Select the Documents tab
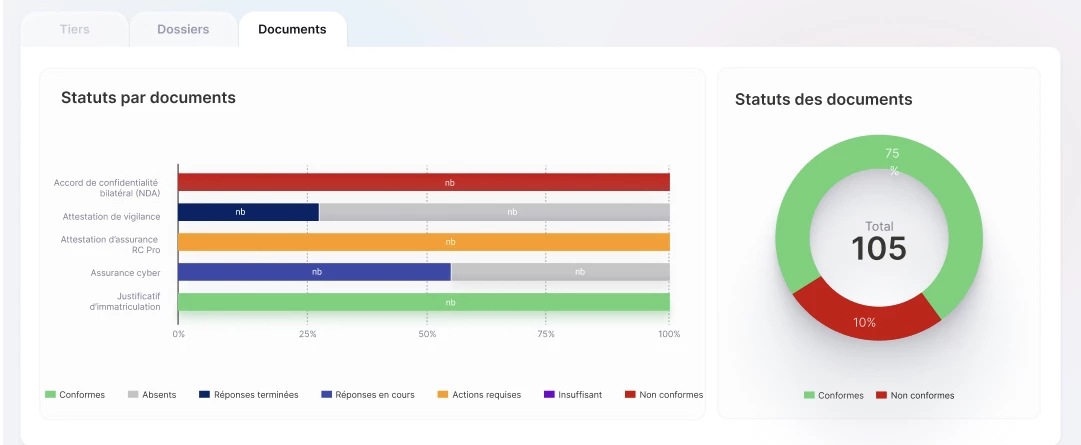Image resolution: width=1081 pixels, height=445 pixels. click(292, 29)
